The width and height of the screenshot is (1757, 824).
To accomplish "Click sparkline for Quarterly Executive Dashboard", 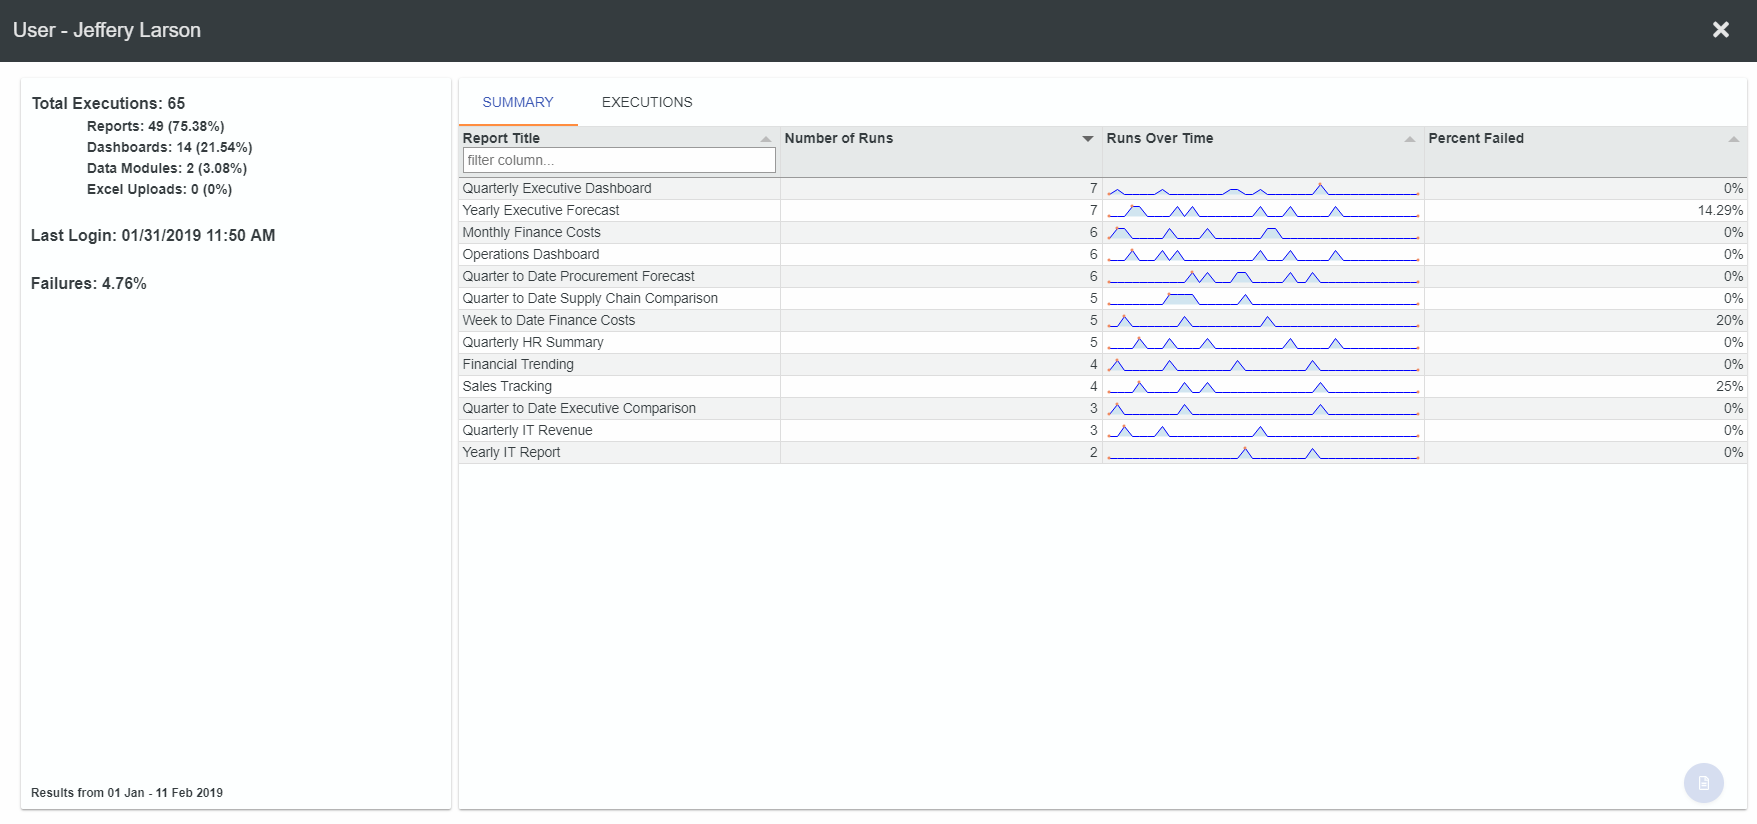I will pos(1263,189).
